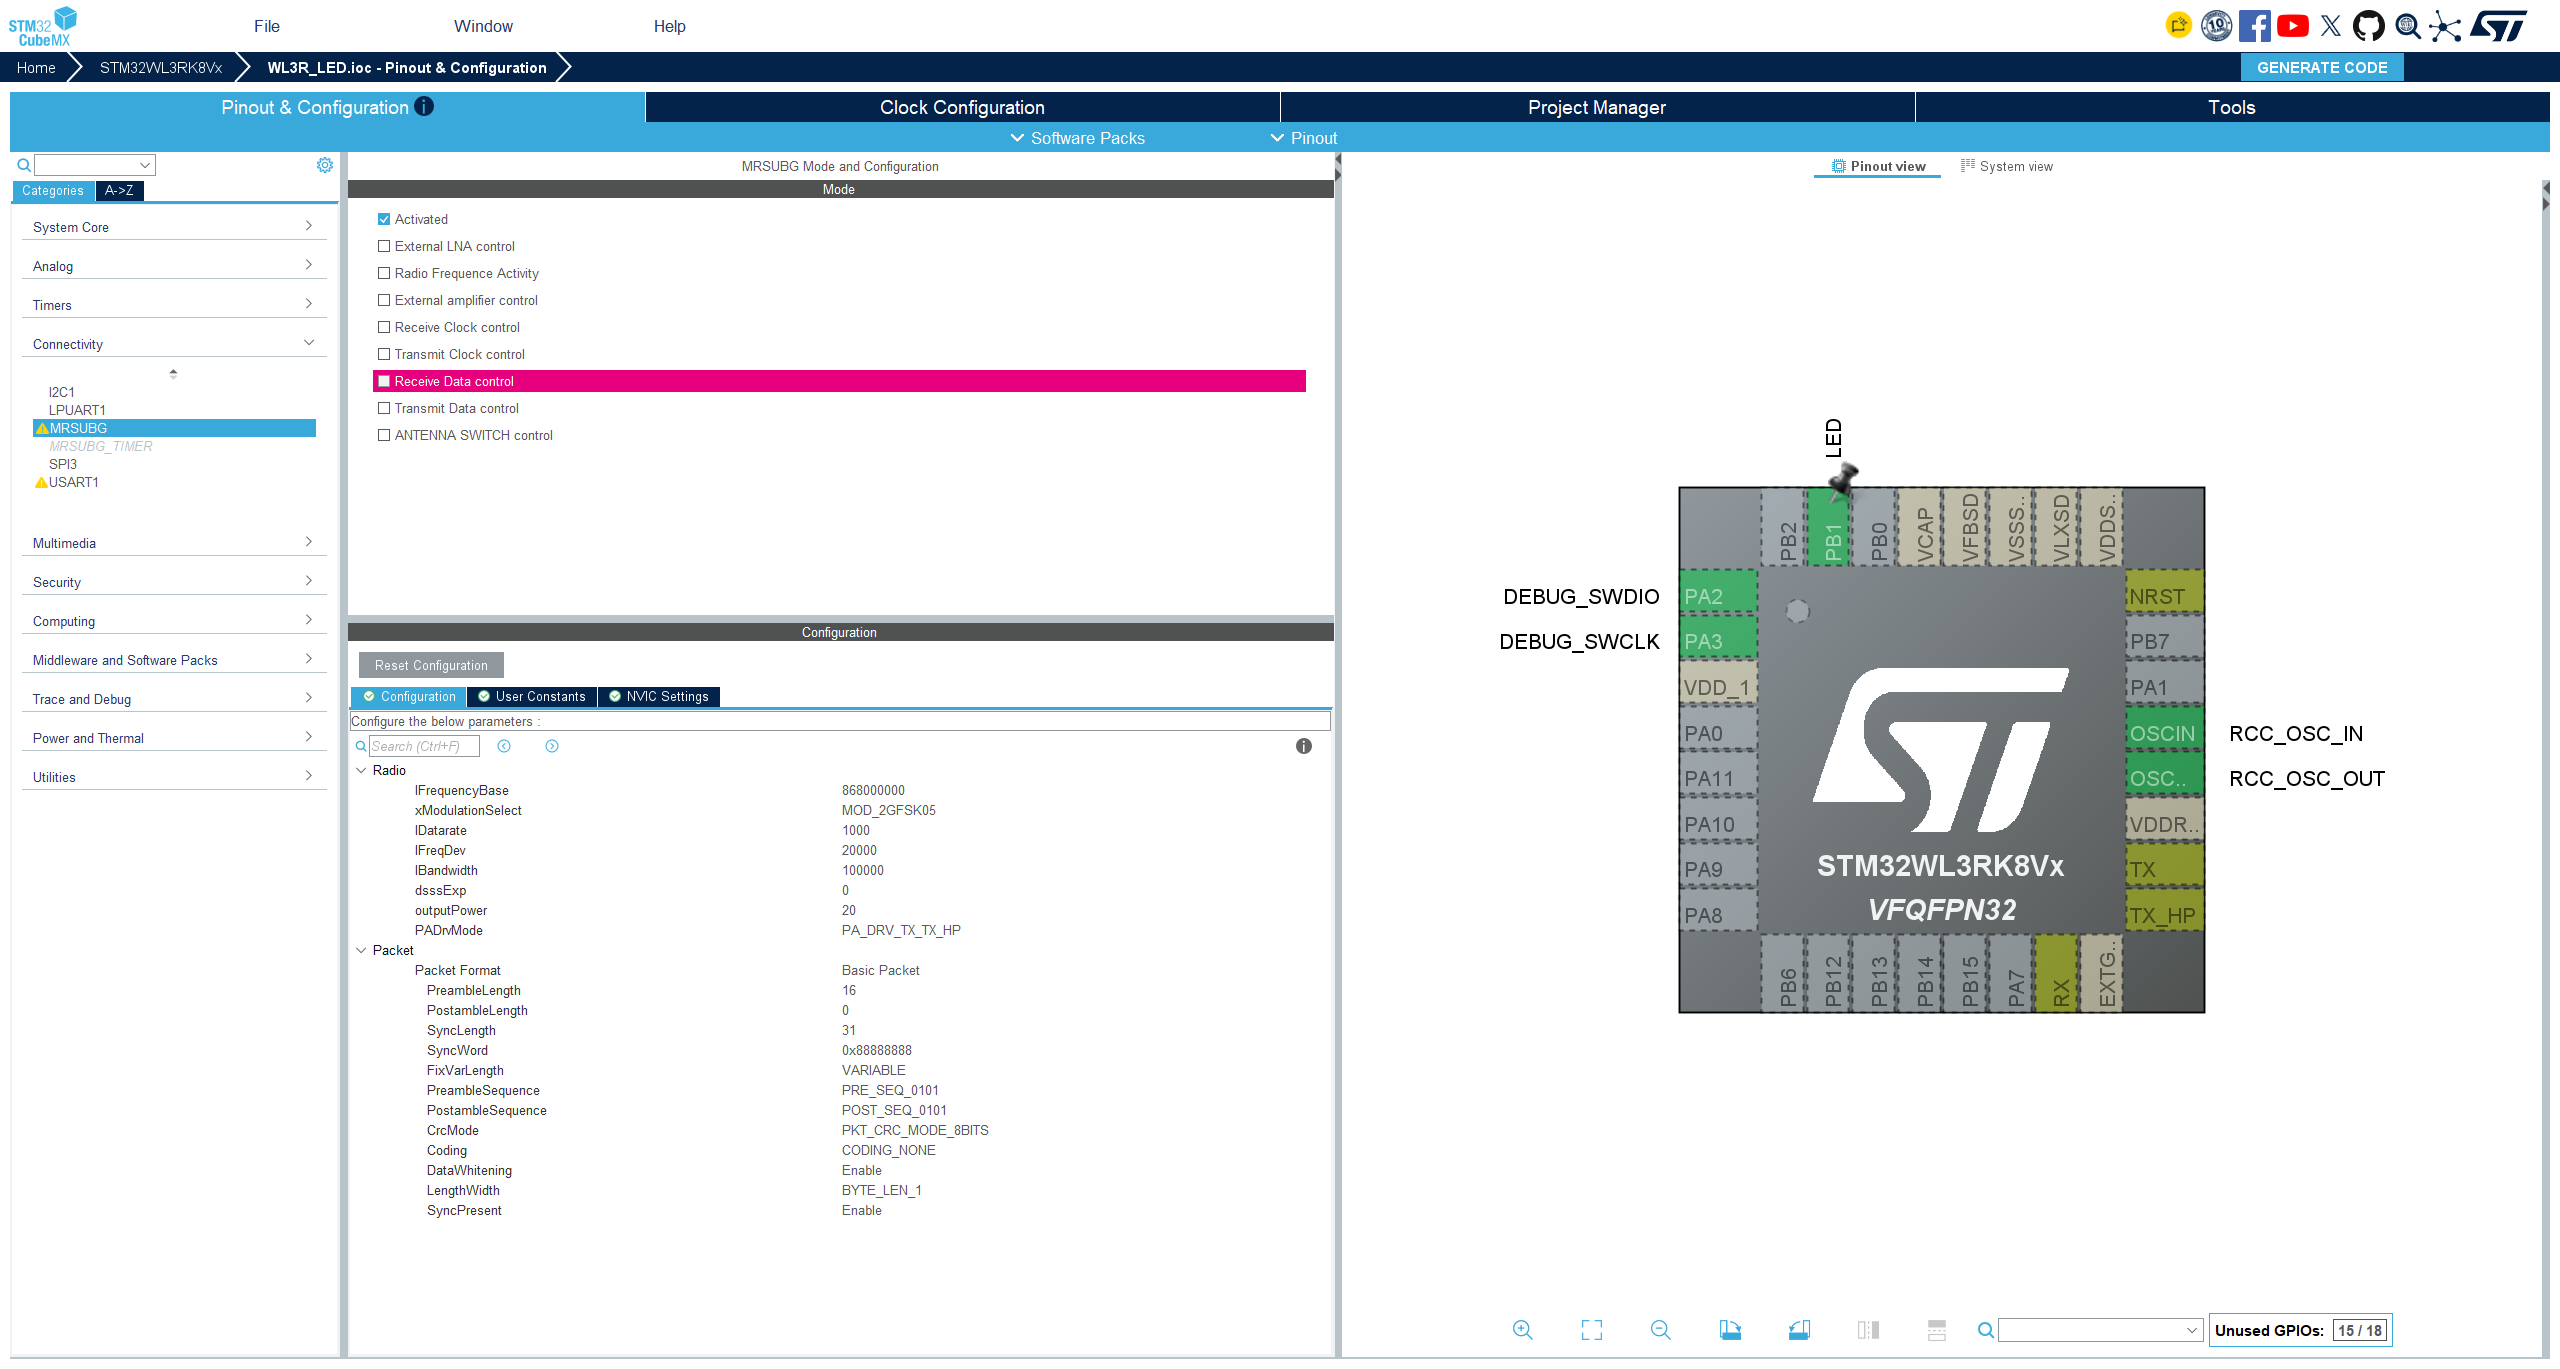Click the info icon beside Pinout & Configuration
Viewport: 2560px width, 1369px height.
(x=424, y=106)
